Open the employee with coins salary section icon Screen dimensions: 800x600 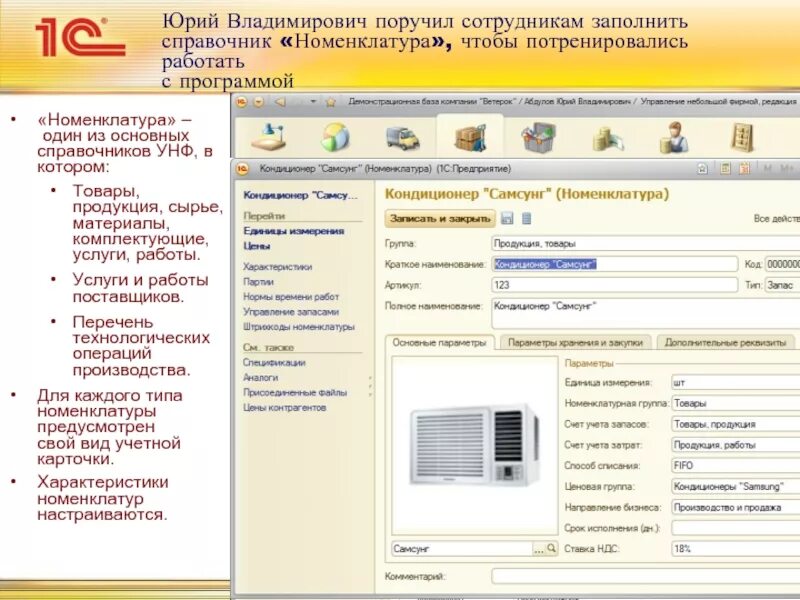(x=675, y=137)
